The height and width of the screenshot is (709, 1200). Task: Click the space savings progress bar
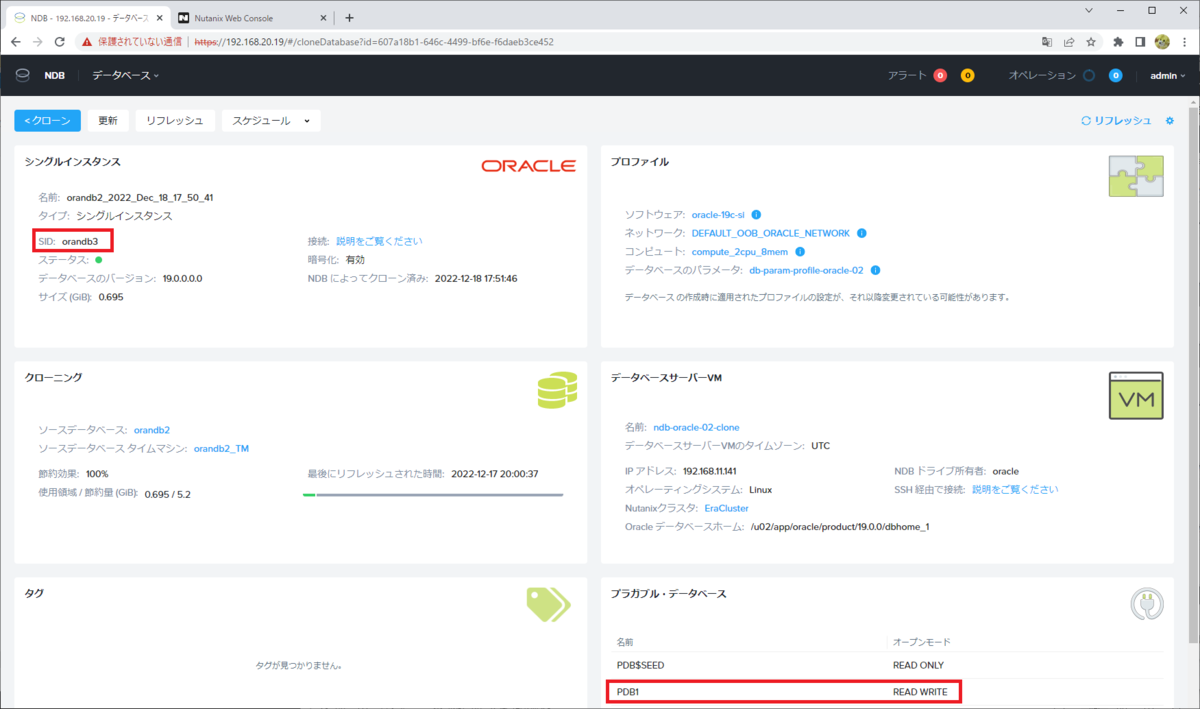[x=433, y=494]
